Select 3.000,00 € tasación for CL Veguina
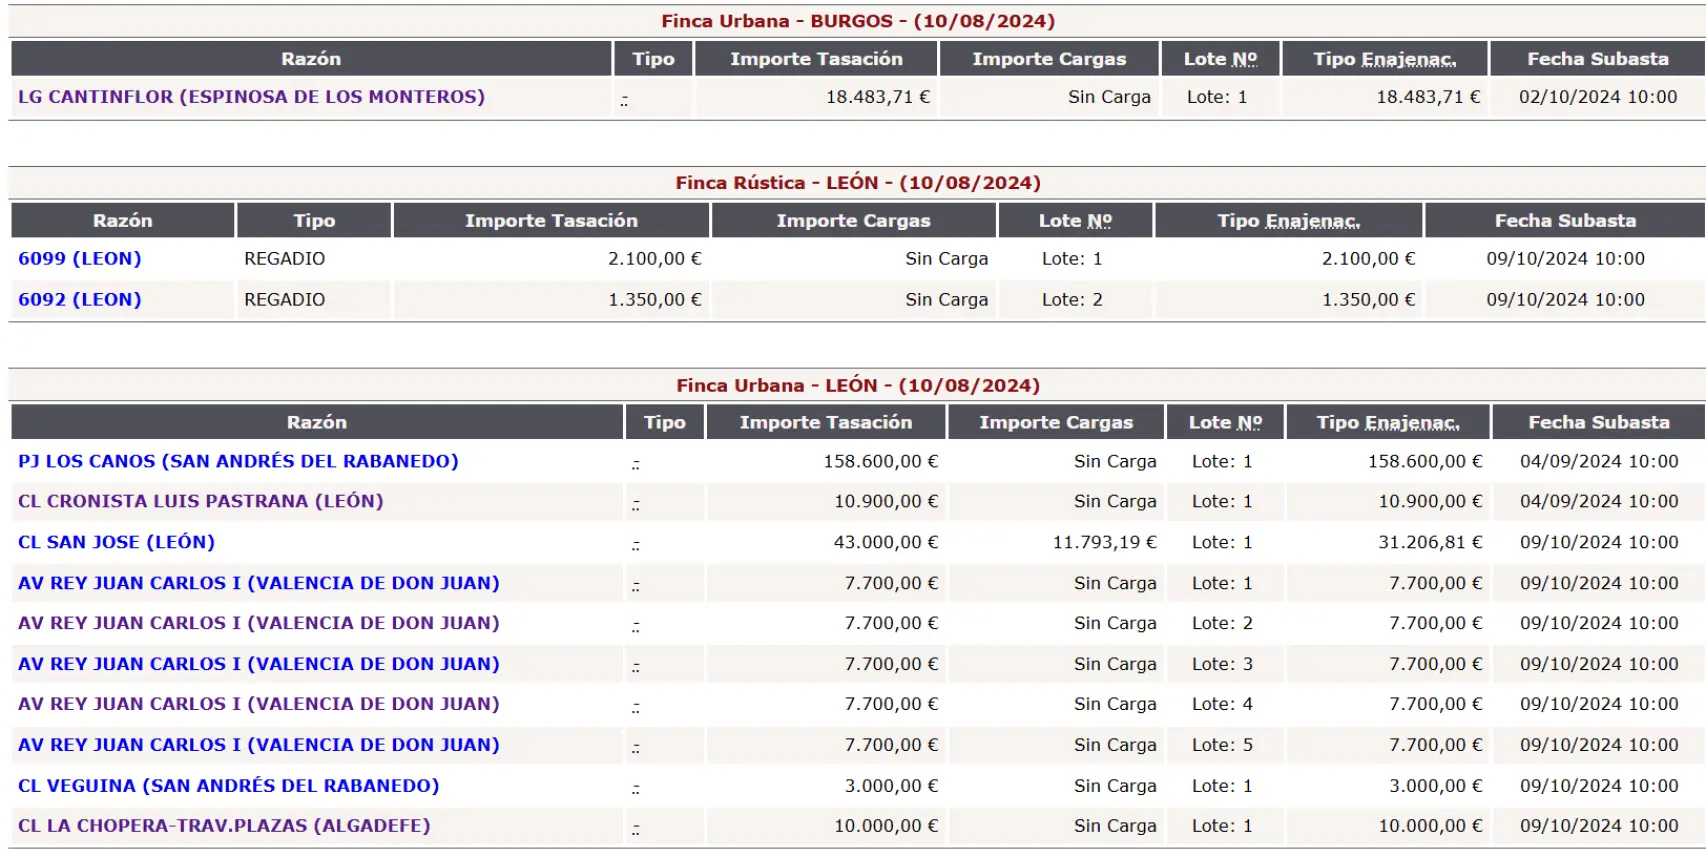The width and height of the screenshot is (1706, 856). click(x=892, y=786)
